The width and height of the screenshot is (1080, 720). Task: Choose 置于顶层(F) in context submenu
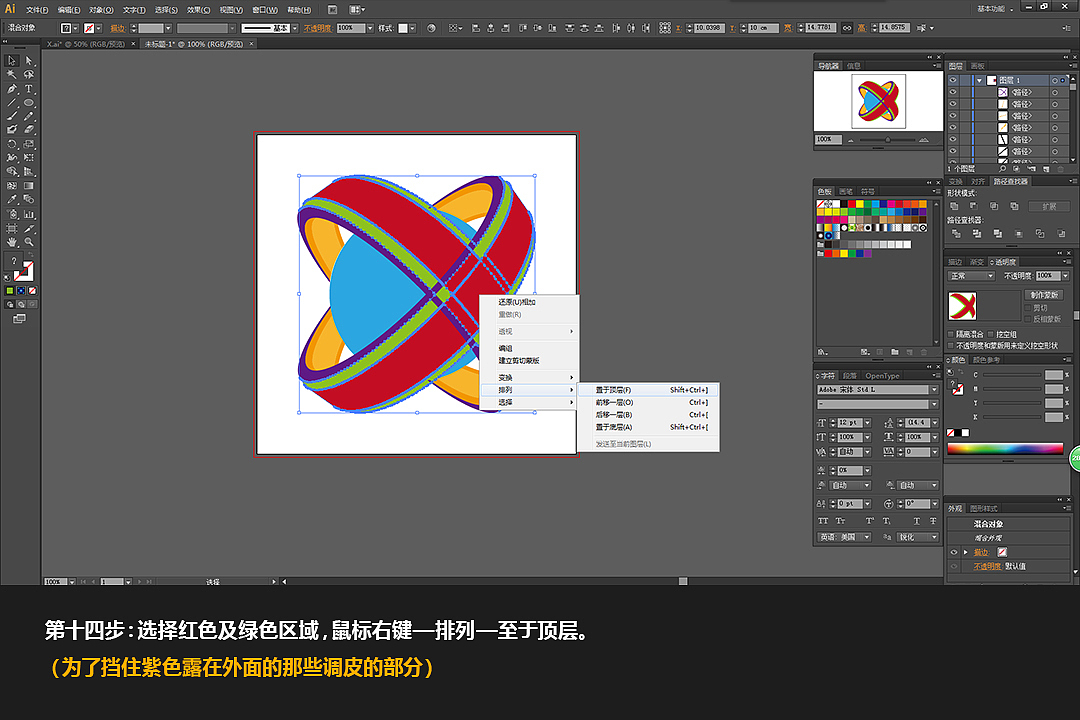(x=648, y=390)
